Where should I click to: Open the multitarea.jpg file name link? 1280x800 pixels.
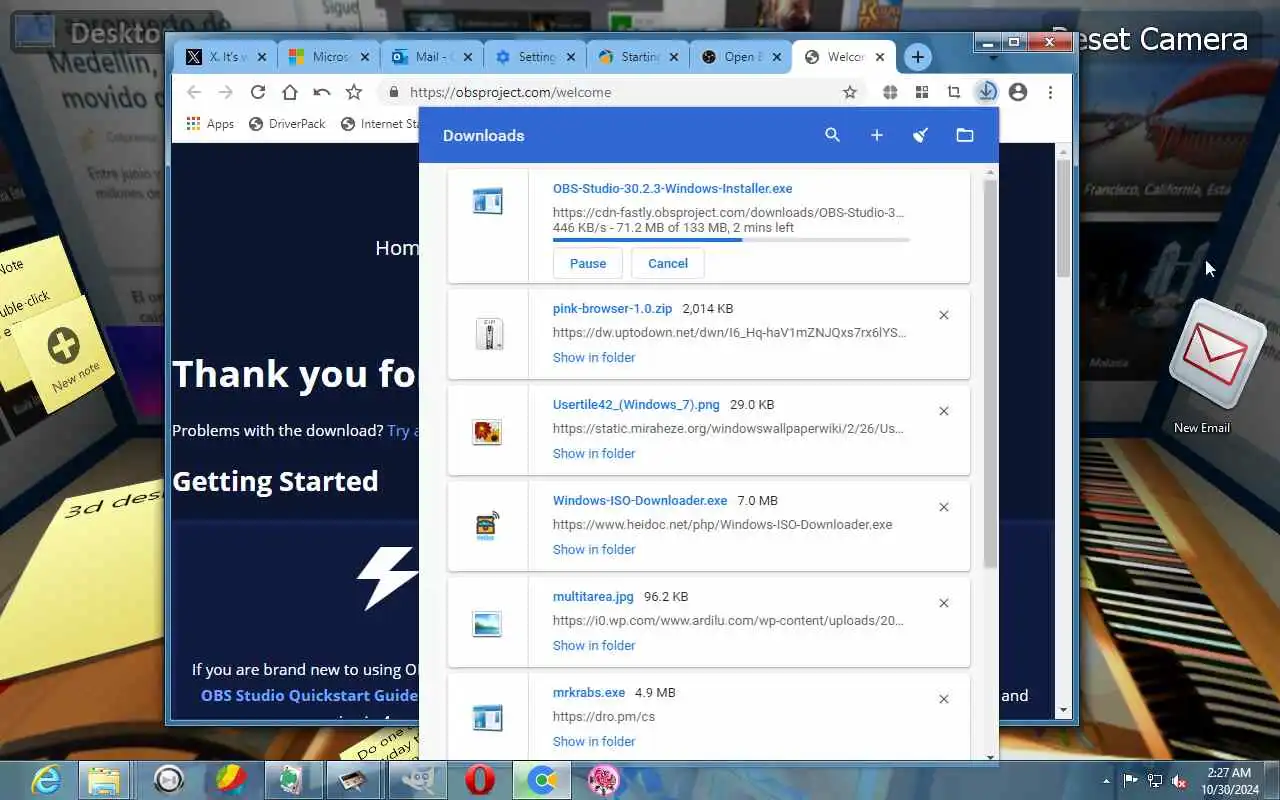593,597
